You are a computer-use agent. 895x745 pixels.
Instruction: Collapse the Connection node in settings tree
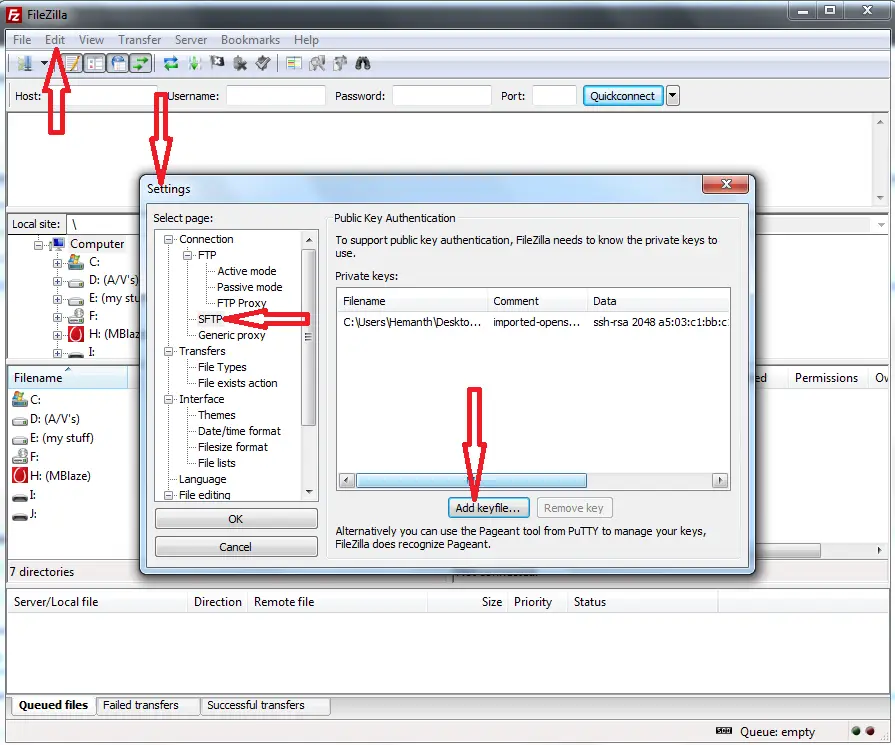pos(168,239)
